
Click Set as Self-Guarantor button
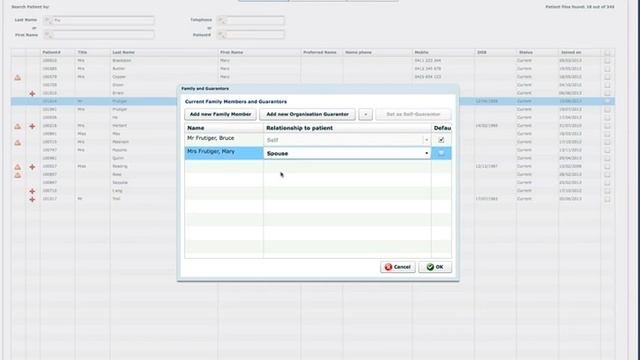pyautogui.click(x=413, y=114)
